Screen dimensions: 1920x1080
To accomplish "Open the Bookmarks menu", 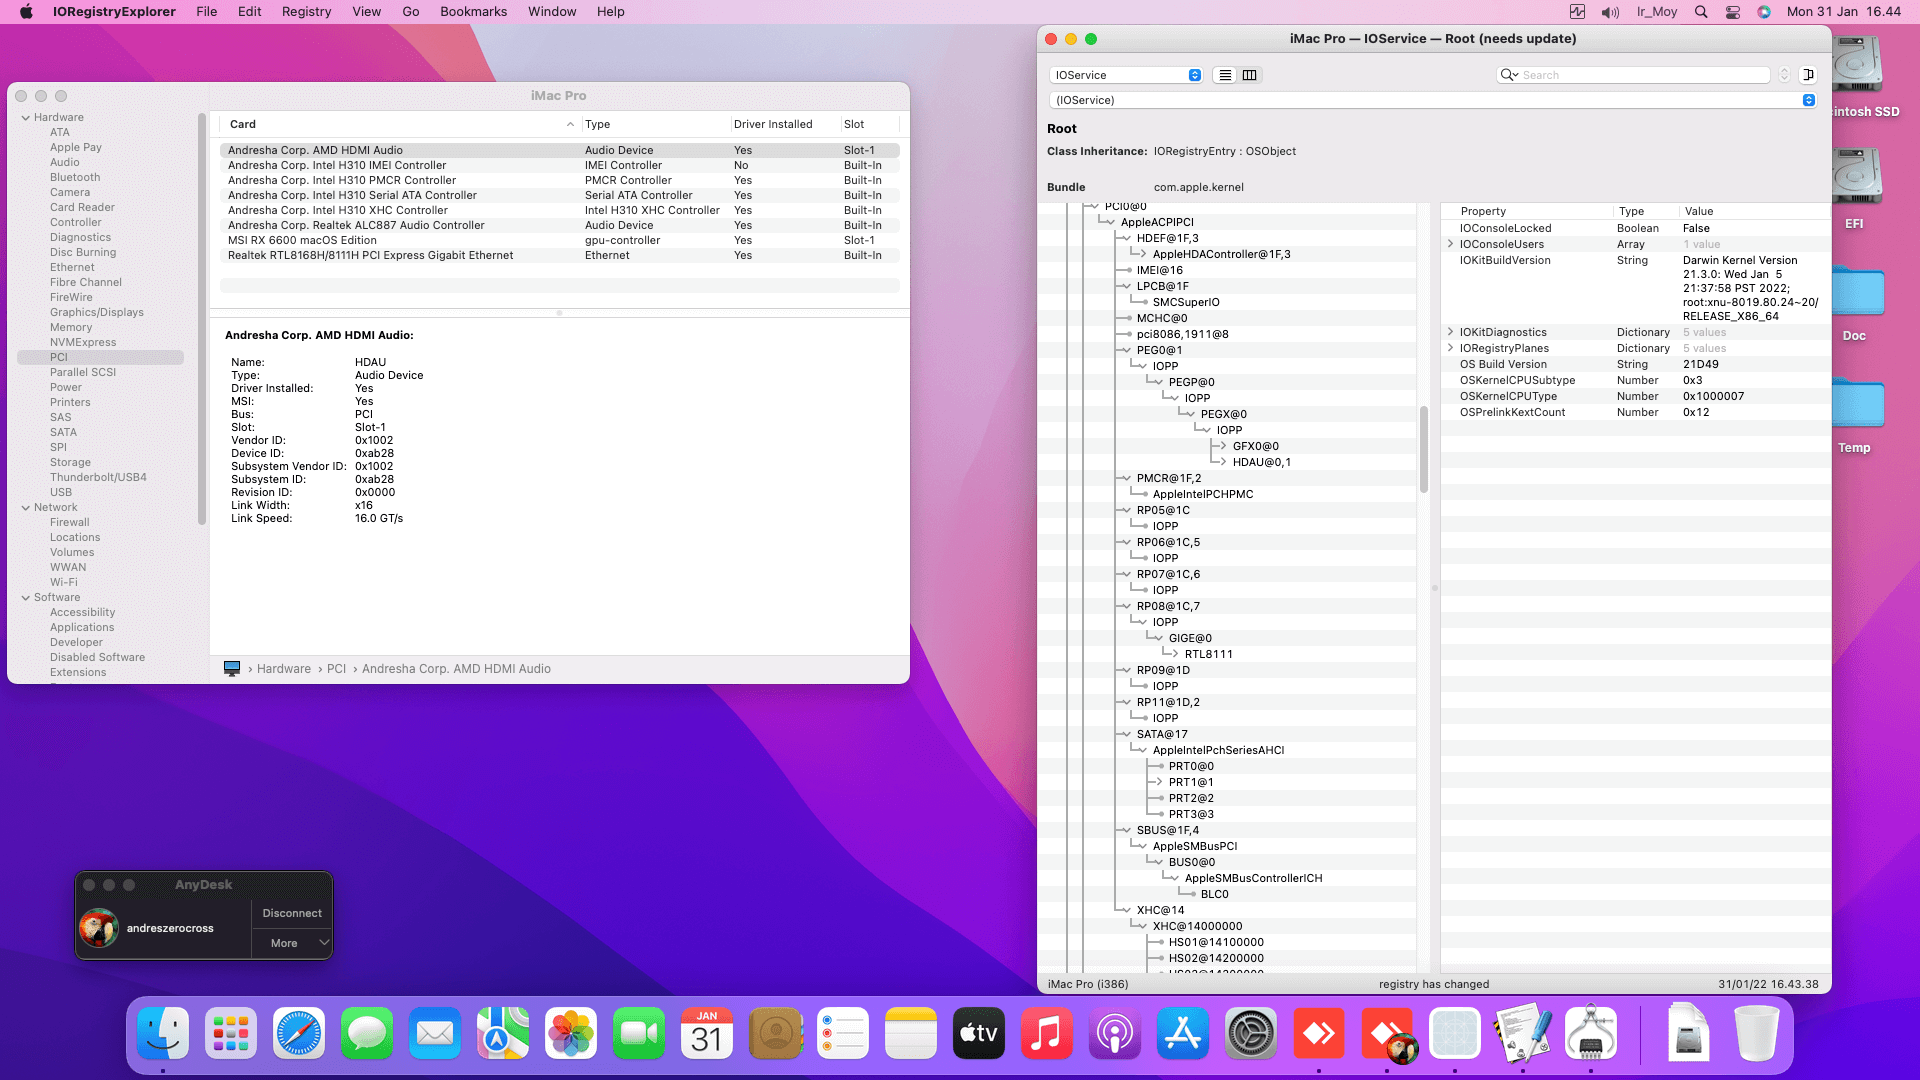I will click(473, 12).
